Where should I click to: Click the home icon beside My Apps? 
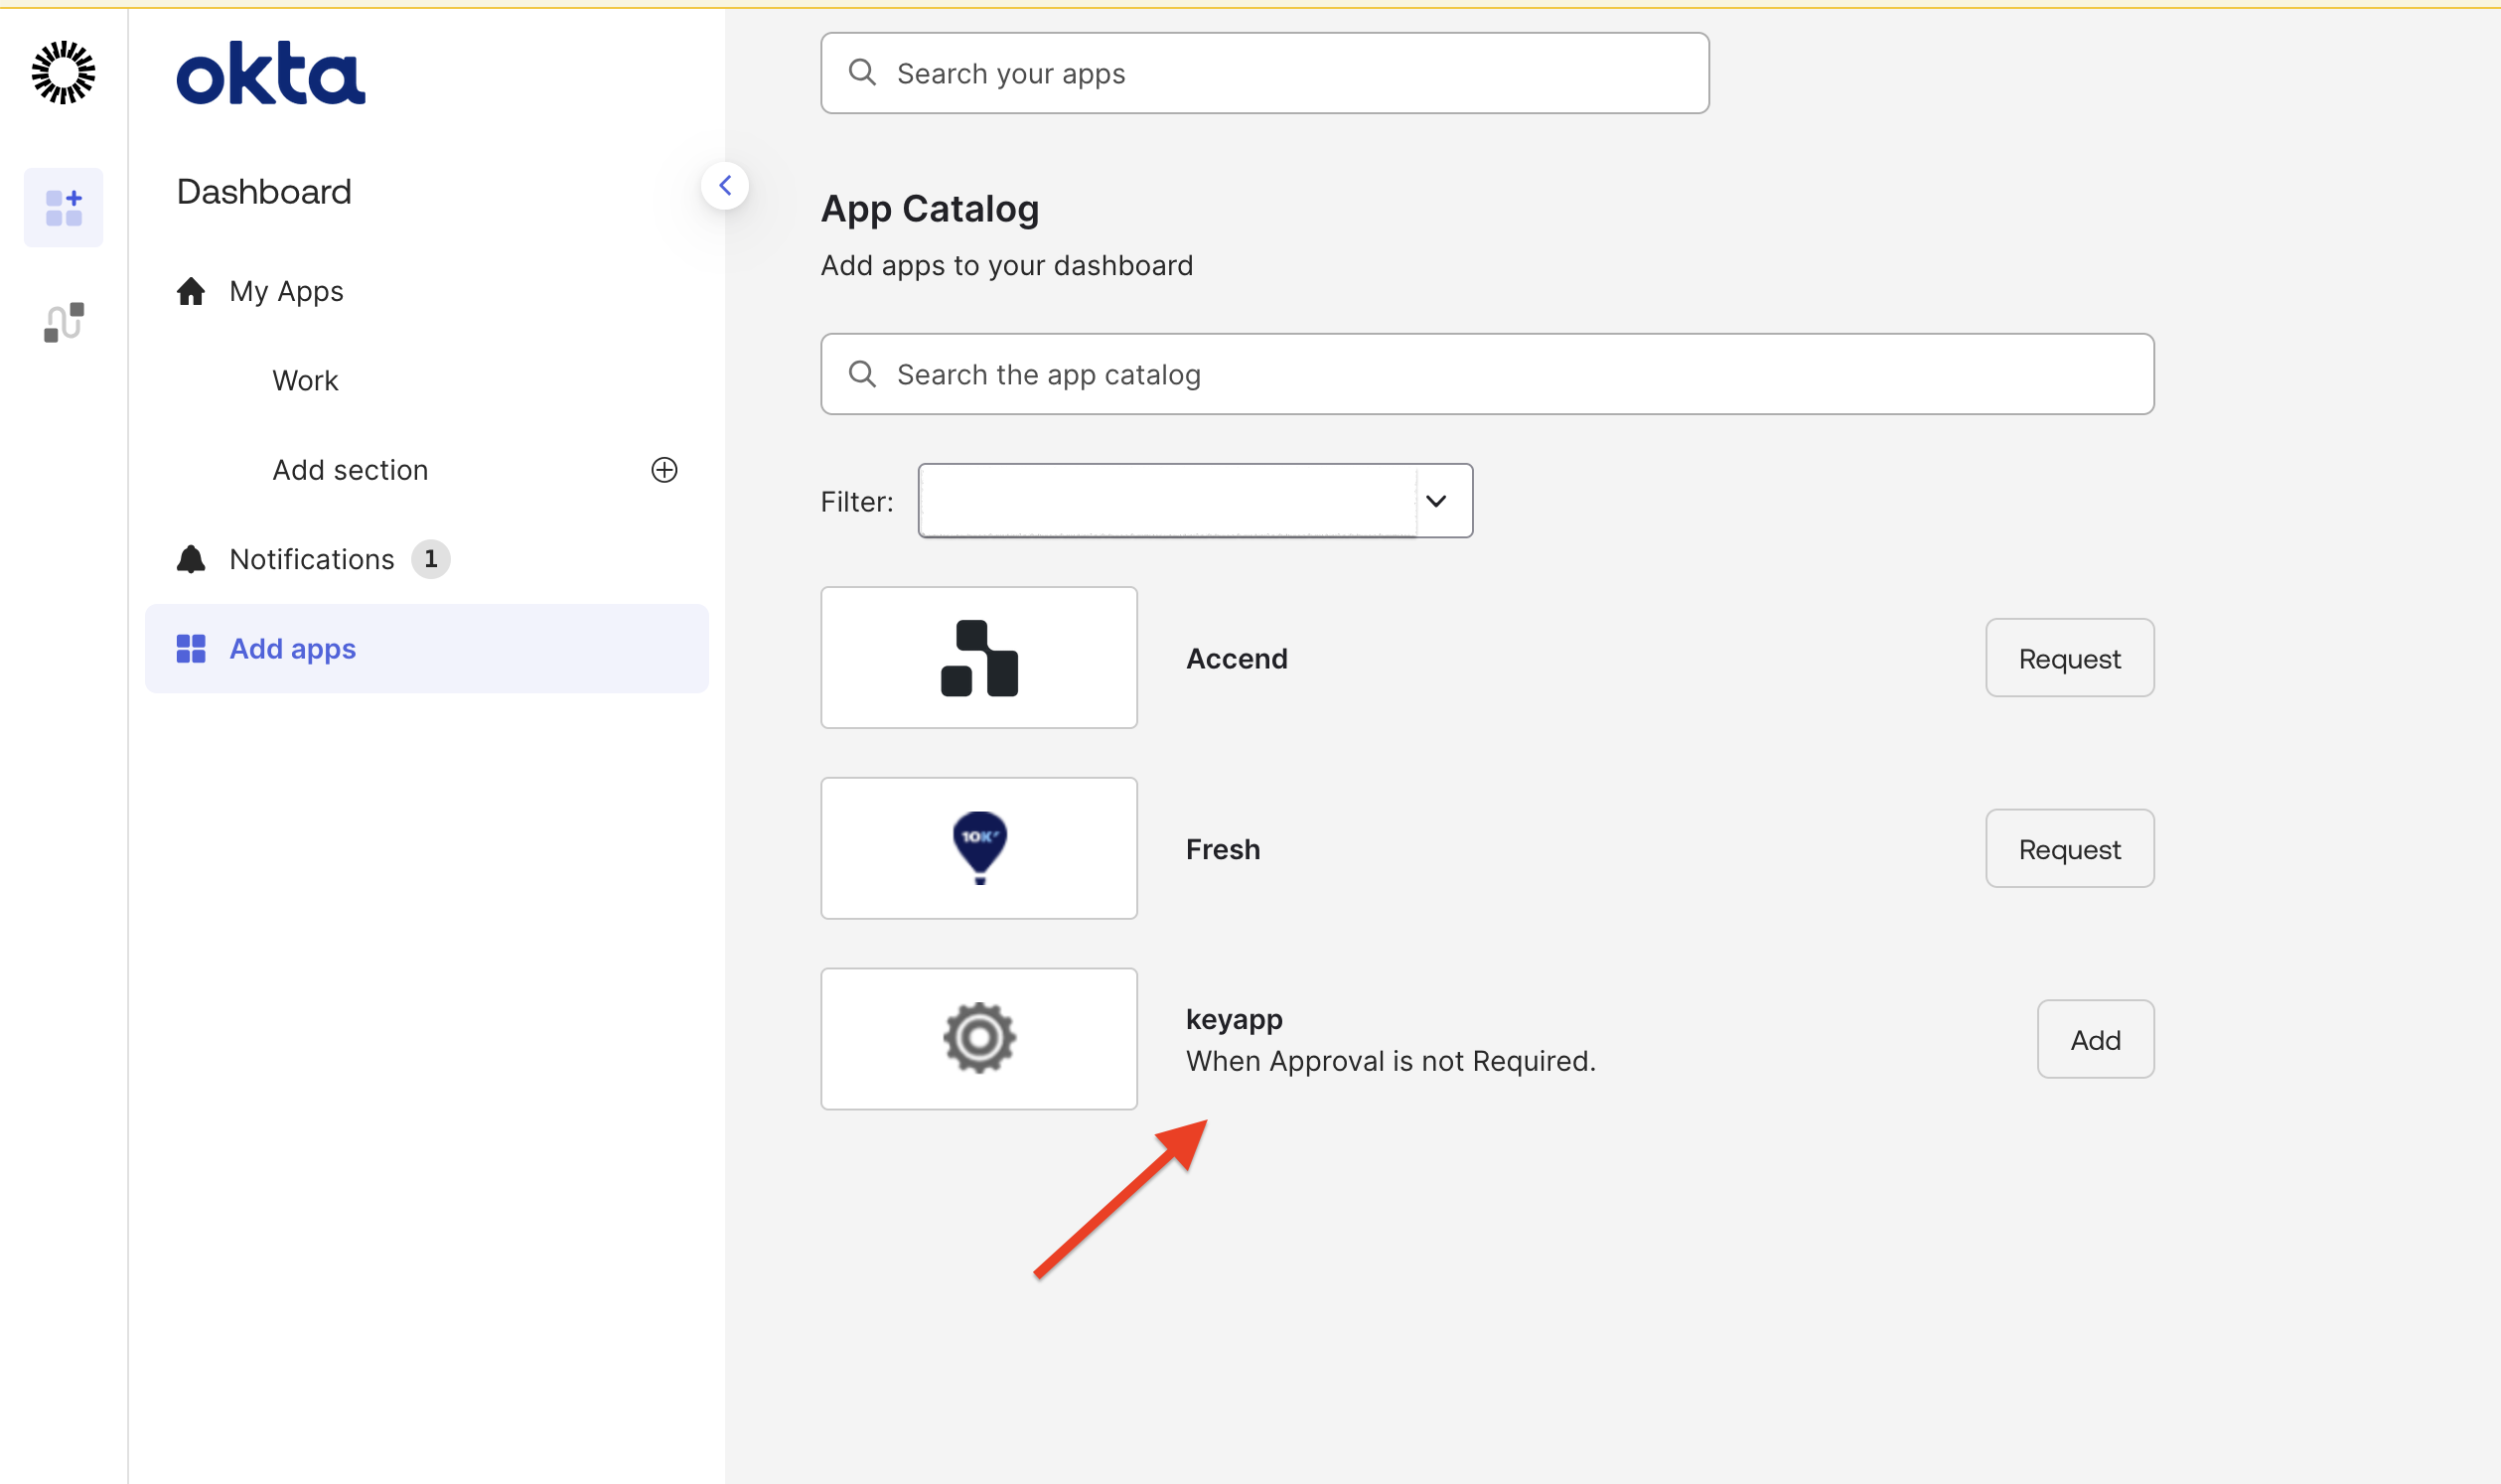tap(191, 291)
